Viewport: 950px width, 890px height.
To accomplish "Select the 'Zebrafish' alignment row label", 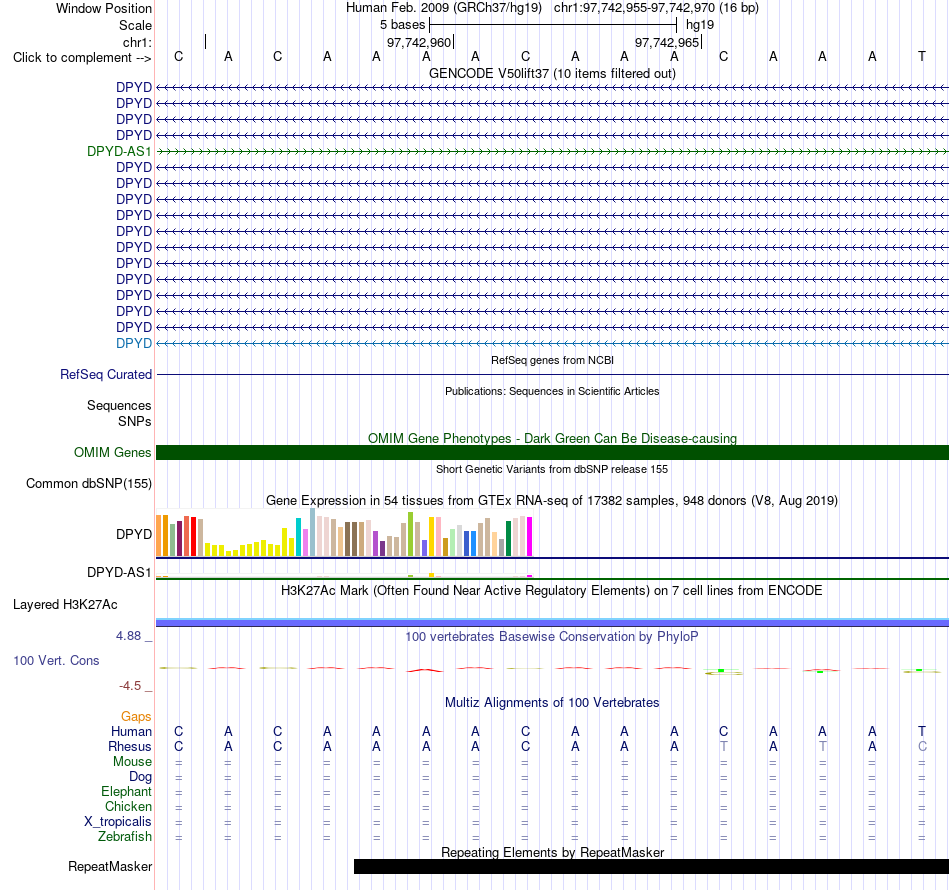I will point(125,837).
